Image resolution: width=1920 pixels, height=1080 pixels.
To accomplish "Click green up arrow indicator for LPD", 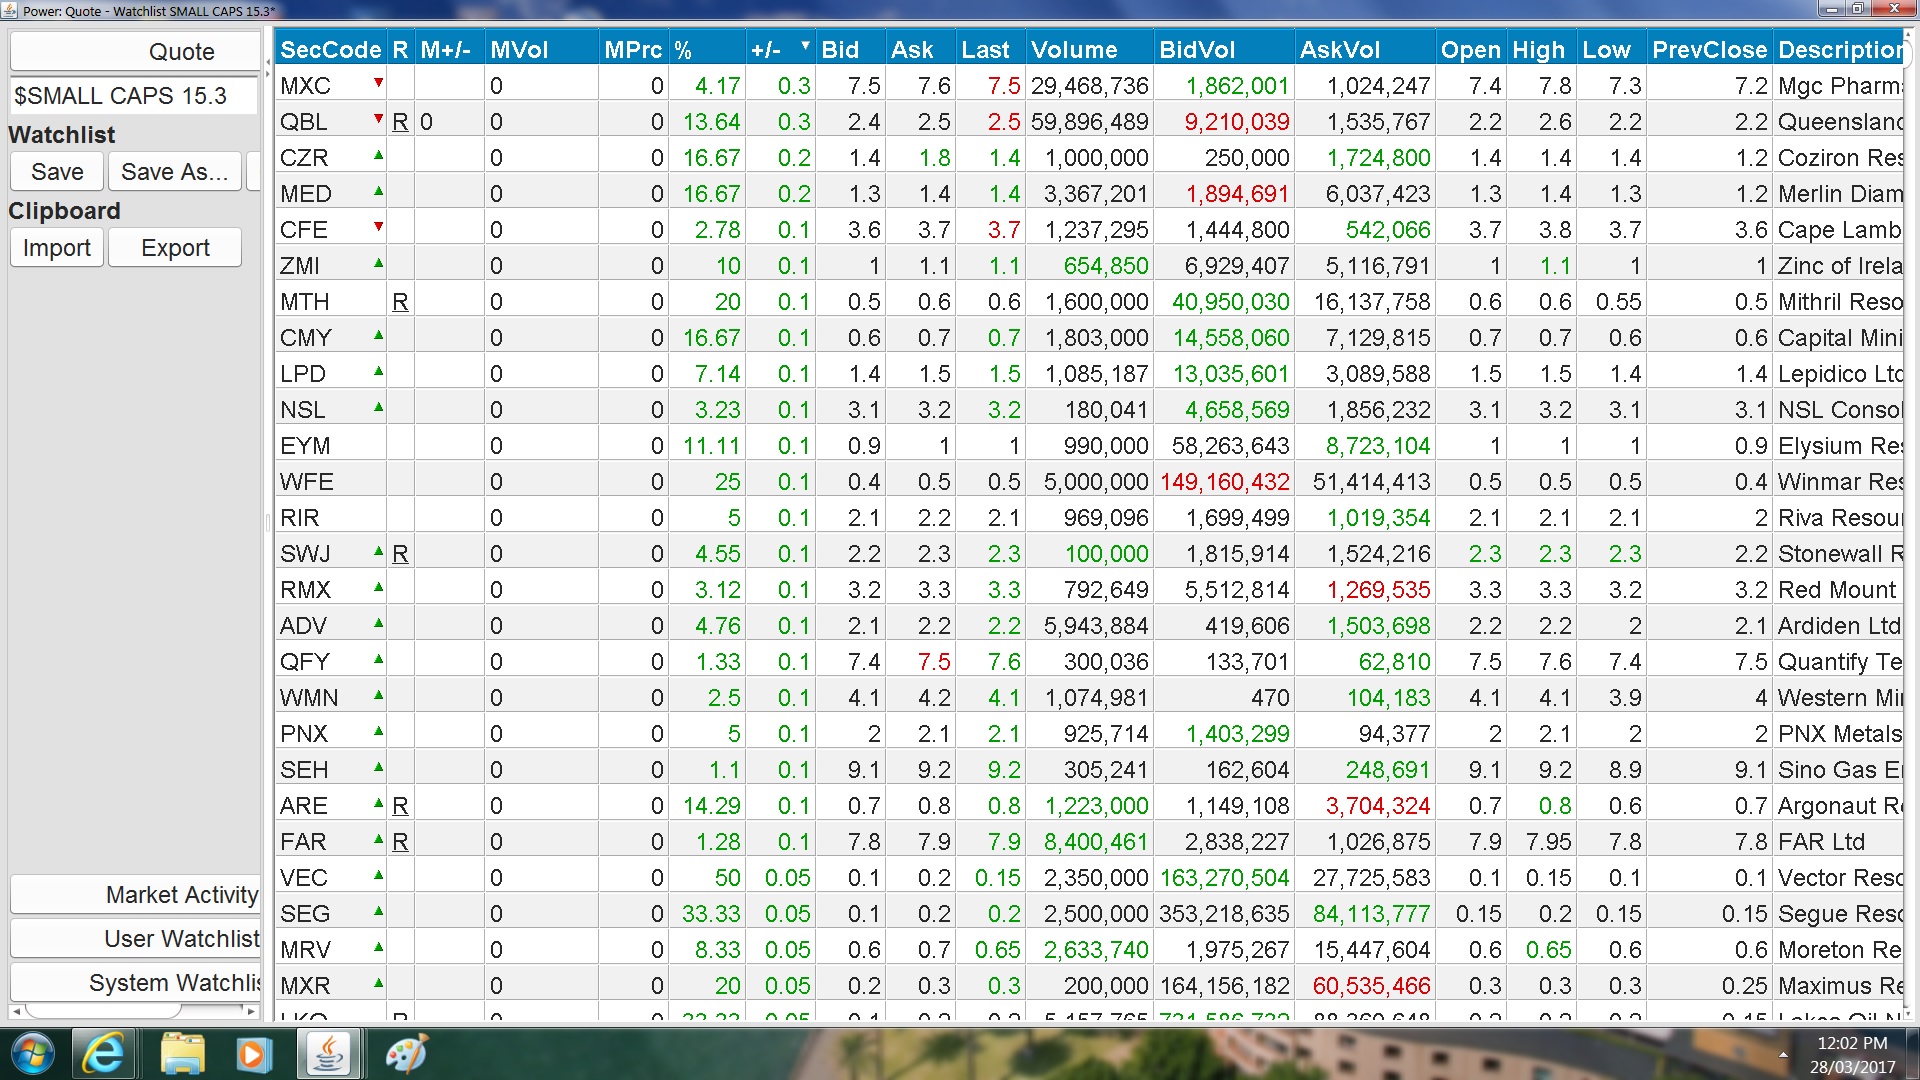I will pyautogui.click(x=378, y=371).
